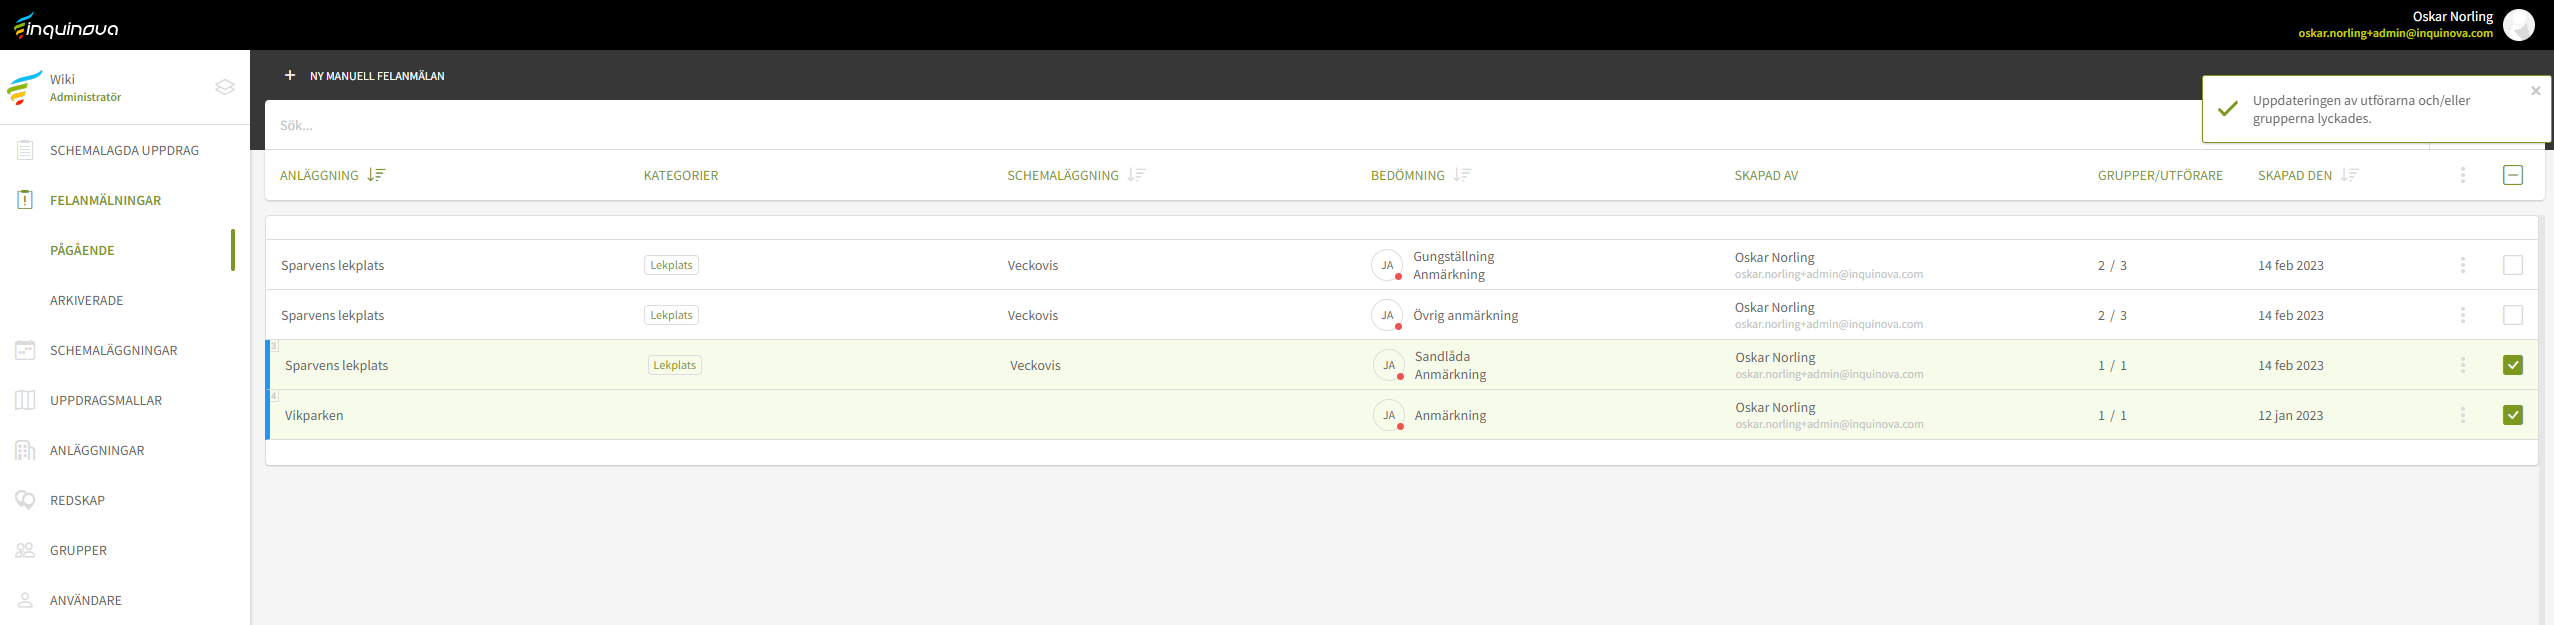The image size is (2554, 625).
Task: Sort by Skapad den column
Action: click(x=2349, y=175)
